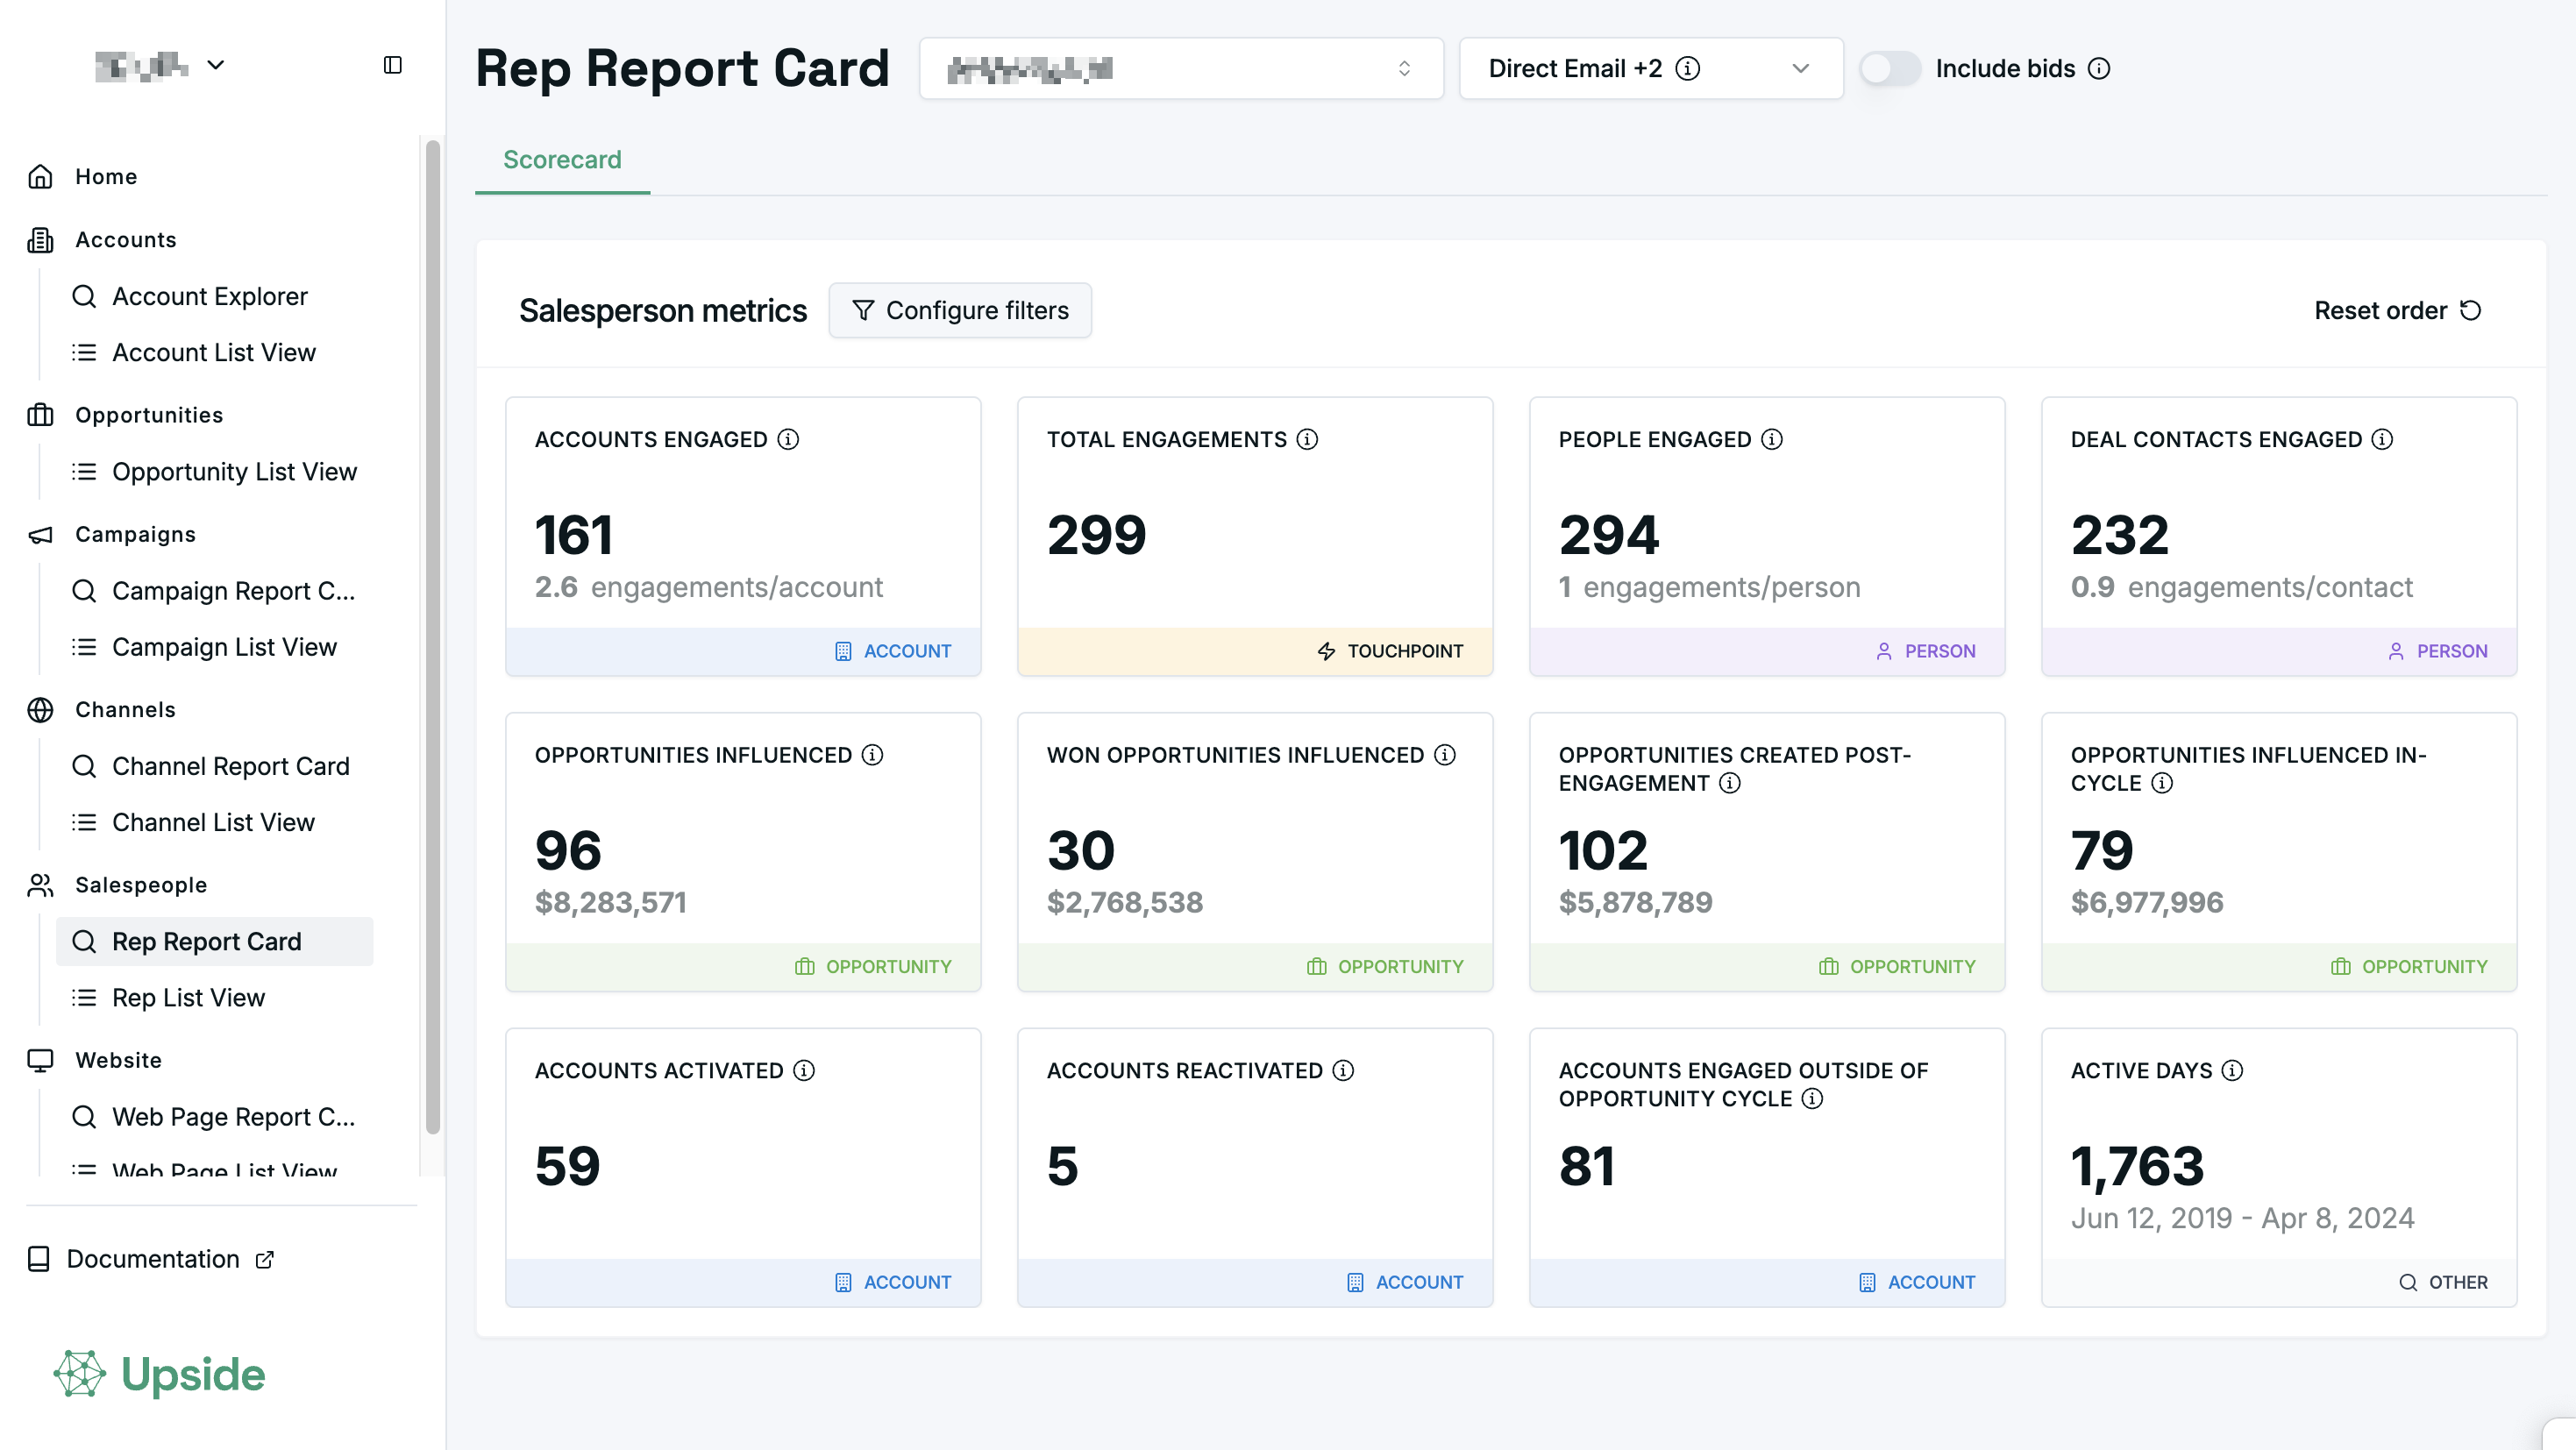Click info icon beside Total Engagements
The height and width of the screenshot is (1450, 2576).
pos(1307,440)
